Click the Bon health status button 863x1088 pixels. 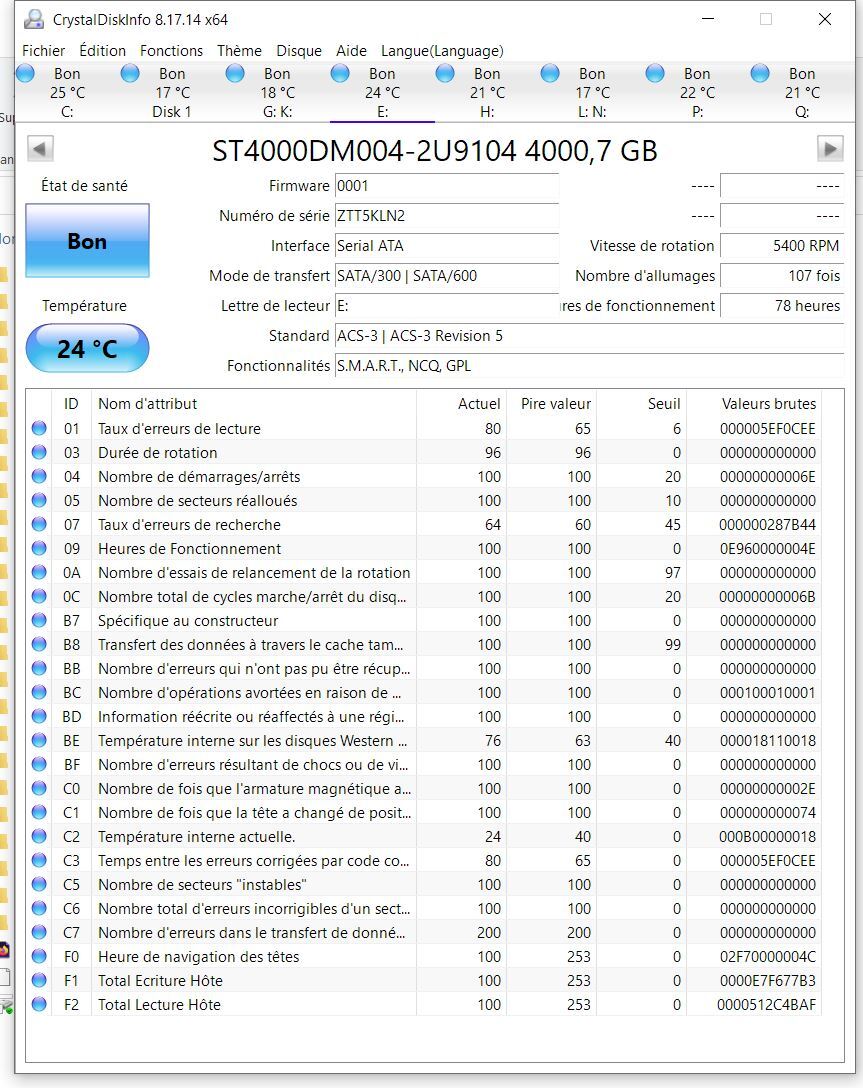click(x=87, y=241)
